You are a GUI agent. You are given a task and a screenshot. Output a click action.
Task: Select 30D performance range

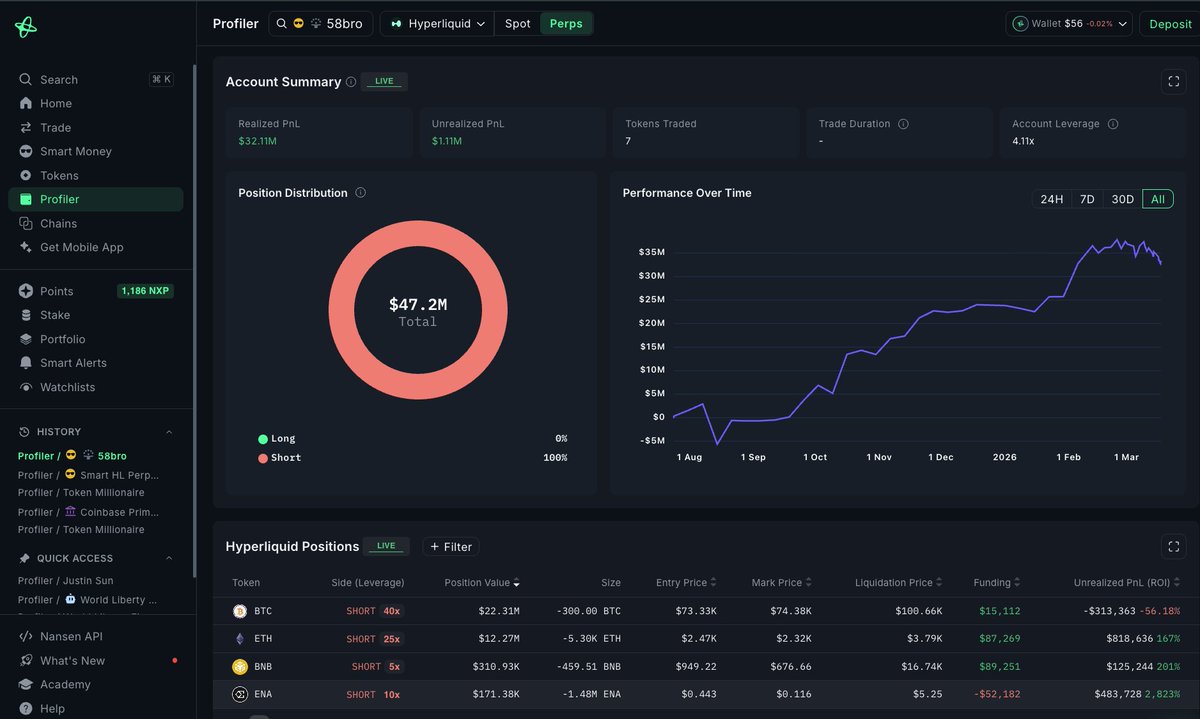pos(1123,199)
